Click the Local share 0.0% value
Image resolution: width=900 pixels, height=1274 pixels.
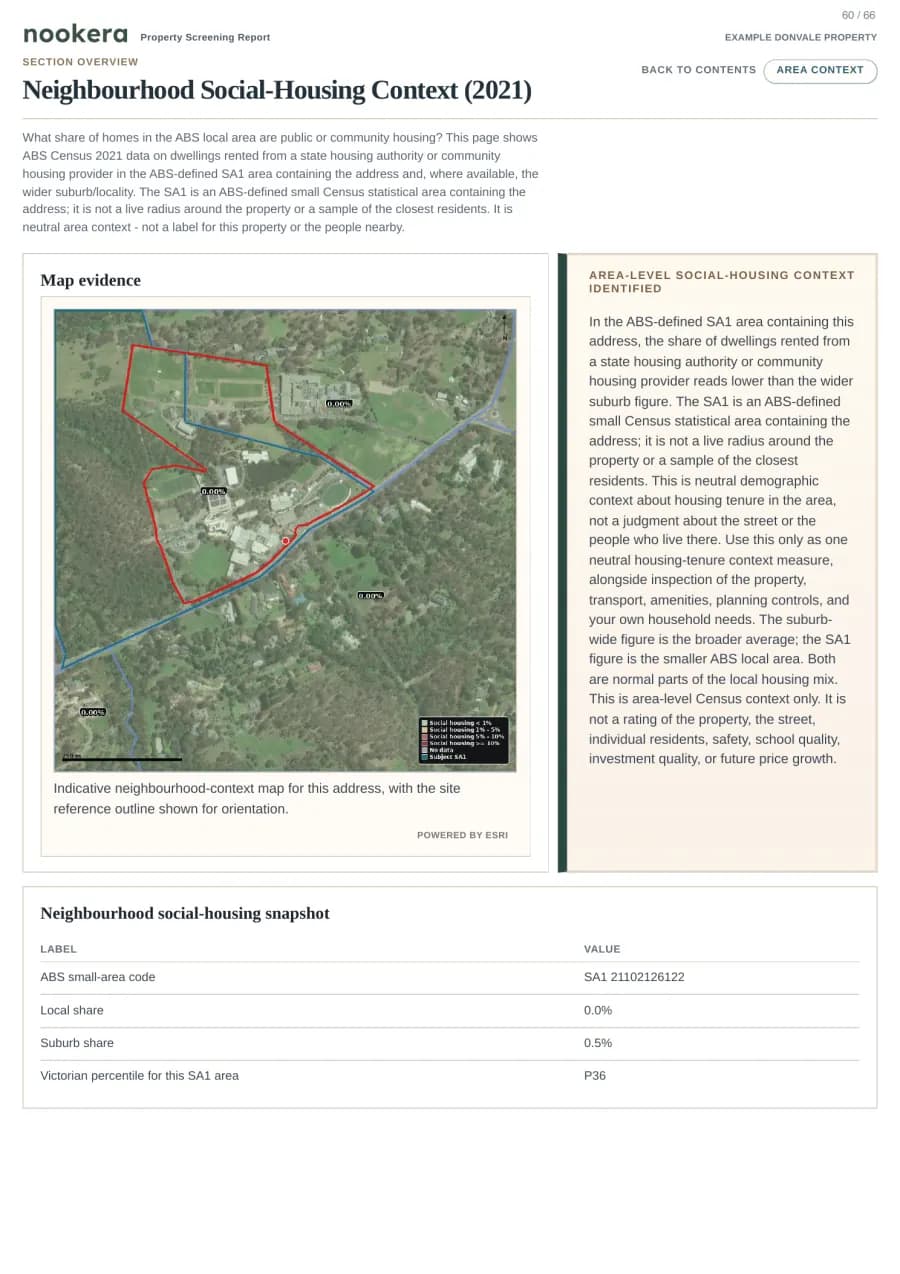598,1010
